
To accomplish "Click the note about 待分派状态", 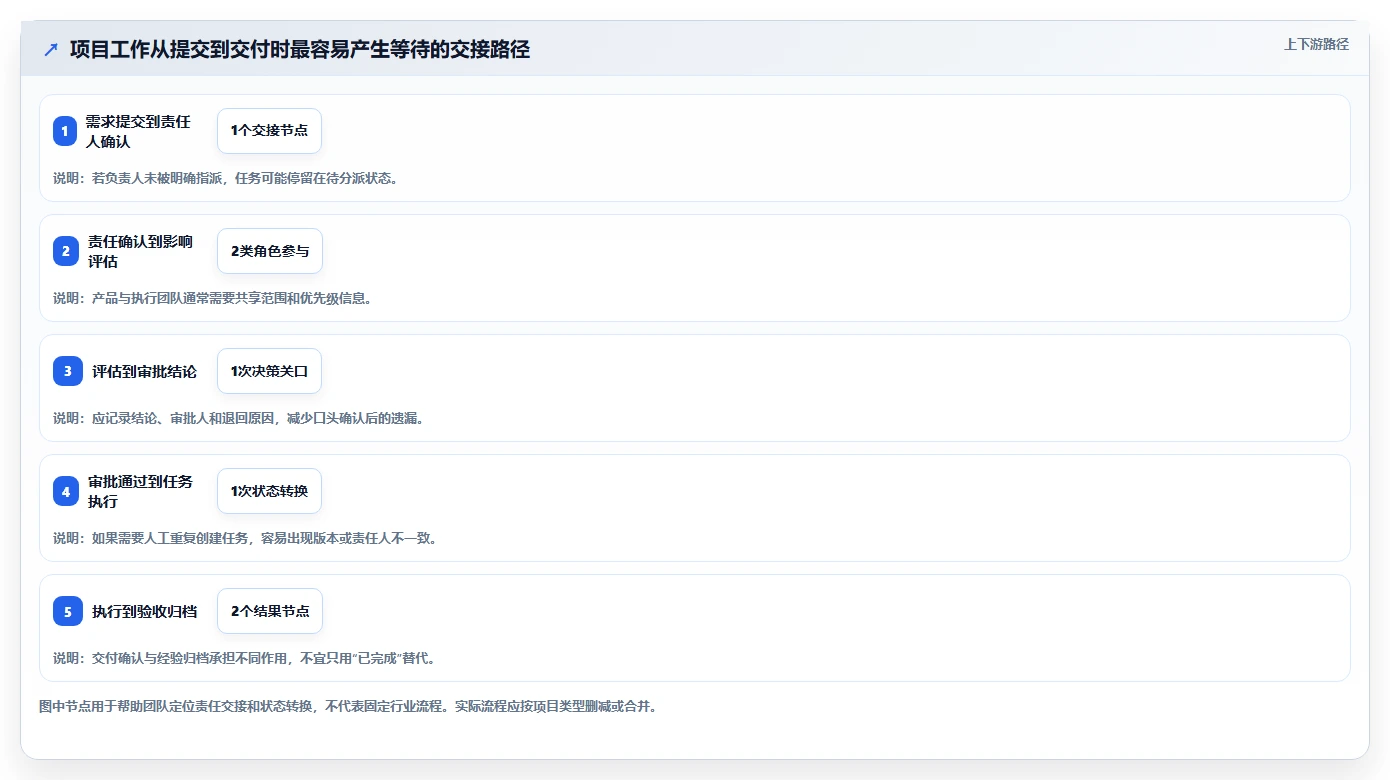I will (x=226, y=178).
